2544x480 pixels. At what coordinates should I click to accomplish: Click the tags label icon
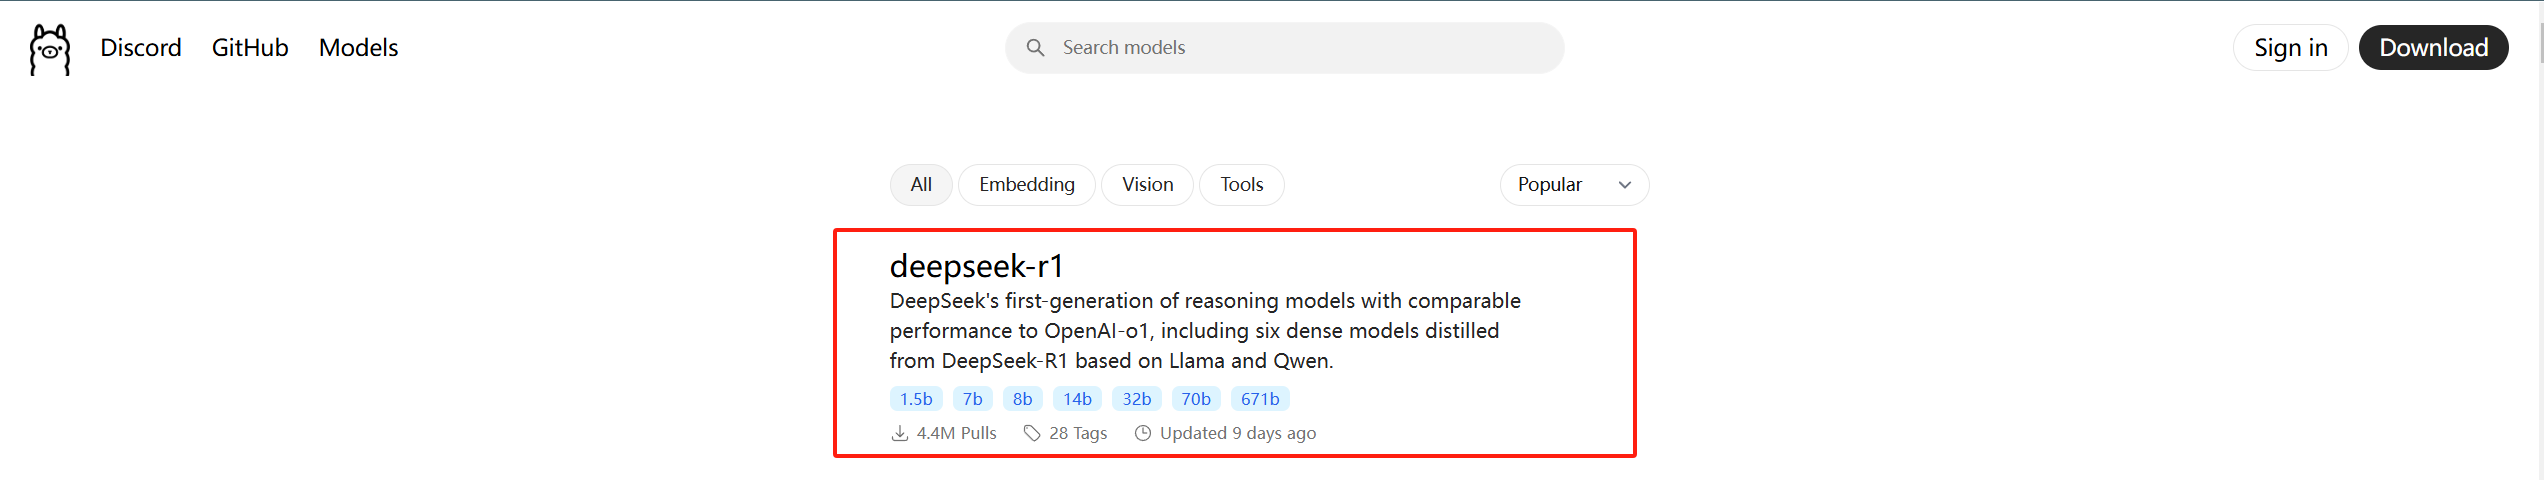point(1032,433)
